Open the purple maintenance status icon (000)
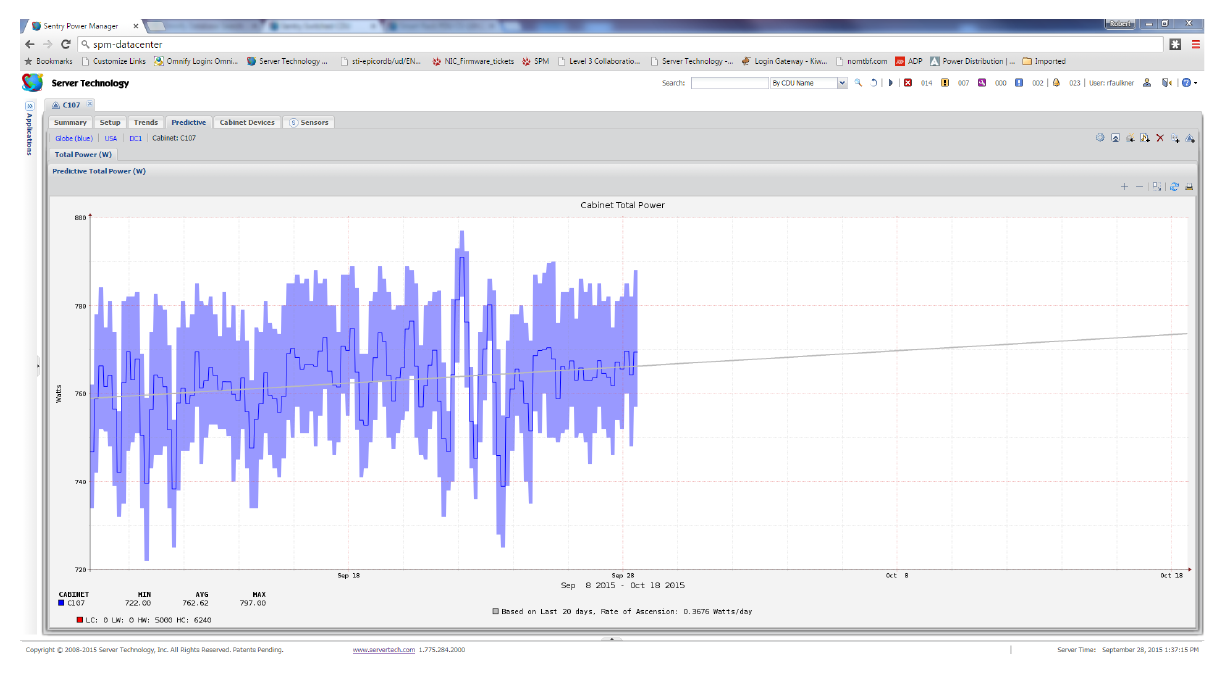 (x=982, y=83)
